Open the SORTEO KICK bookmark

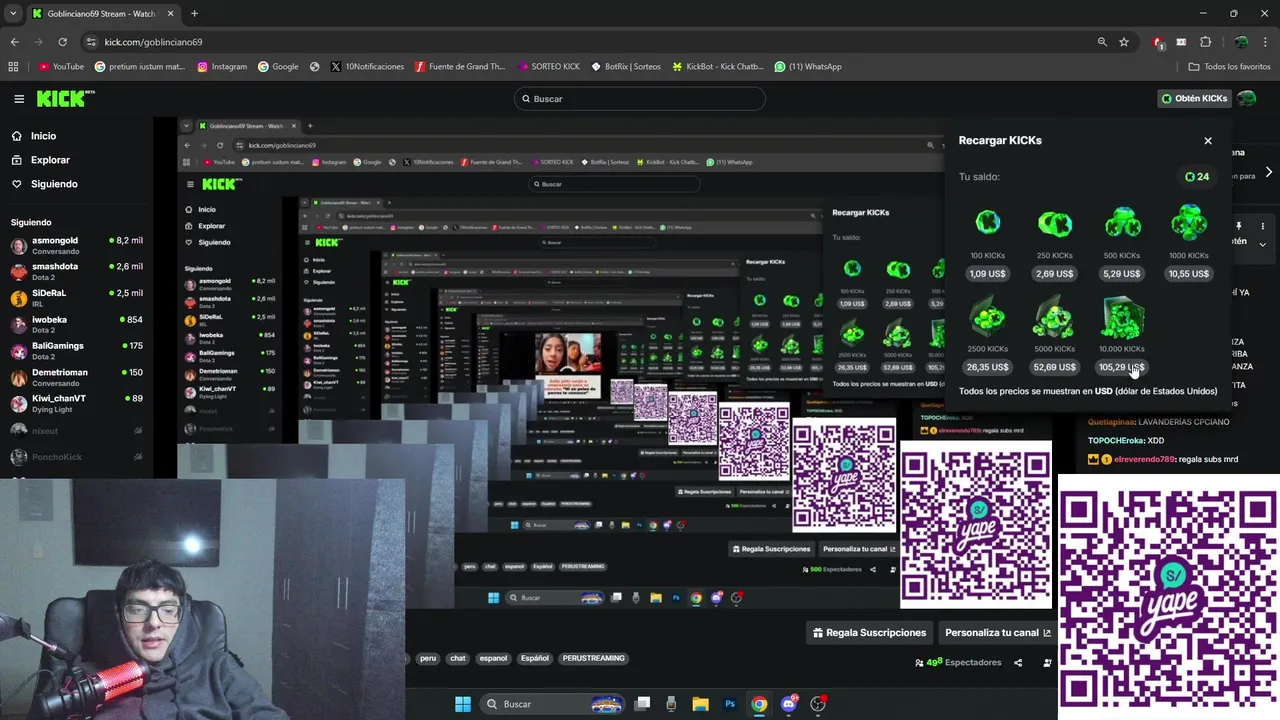[549, 67]
